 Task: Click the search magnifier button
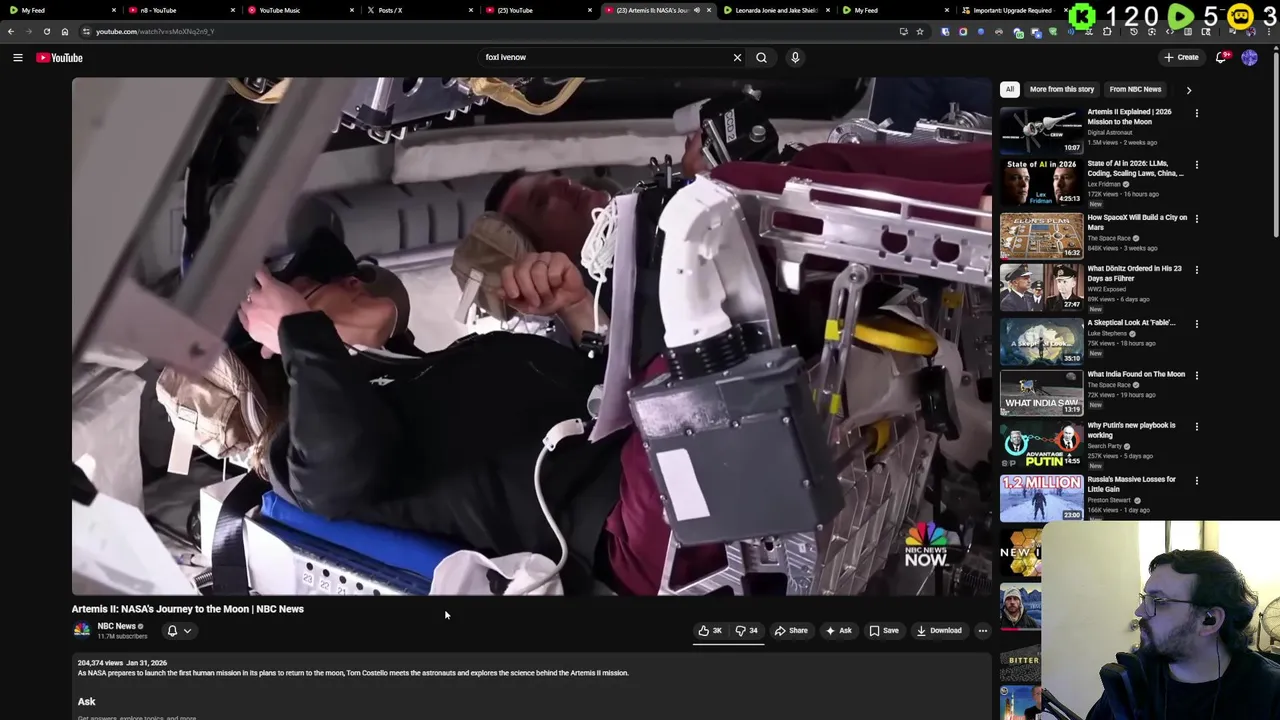click(x=761, y=58)
